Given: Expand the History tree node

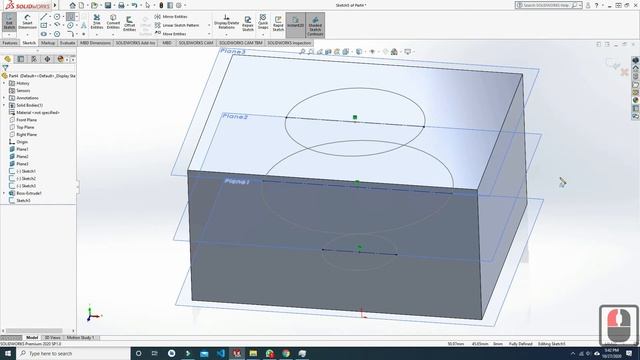Looking at the screenshot, I should (4, 83).
